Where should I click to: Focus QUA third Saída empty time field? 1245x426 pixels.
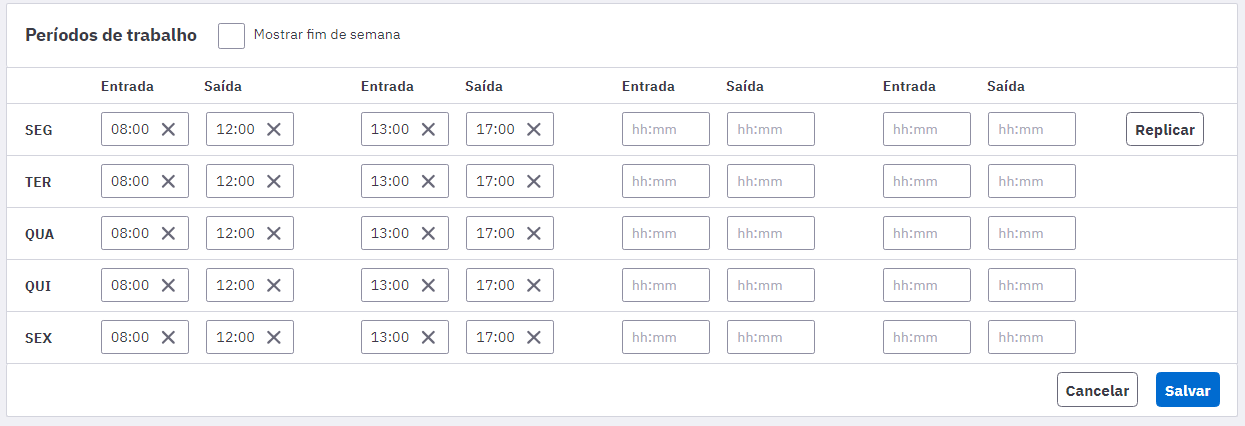coord(771,233)
